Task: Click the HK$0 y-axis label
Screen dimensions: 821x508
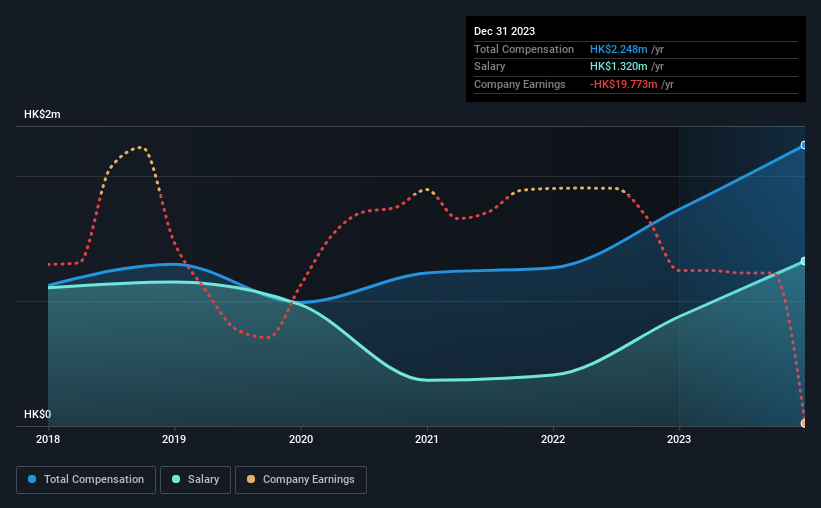Action: coord(38,414)
